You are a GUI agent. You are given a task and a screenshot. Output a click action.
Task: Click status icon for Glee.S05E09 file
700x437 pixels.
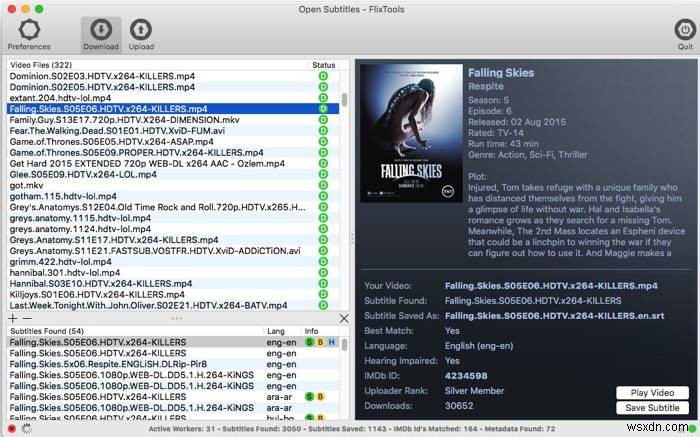(323, 174)
